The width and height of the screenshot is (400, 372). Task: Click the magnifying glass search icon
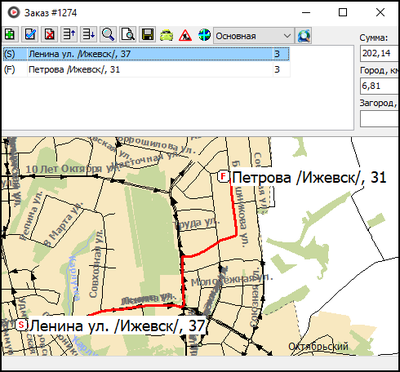[108, 35]
